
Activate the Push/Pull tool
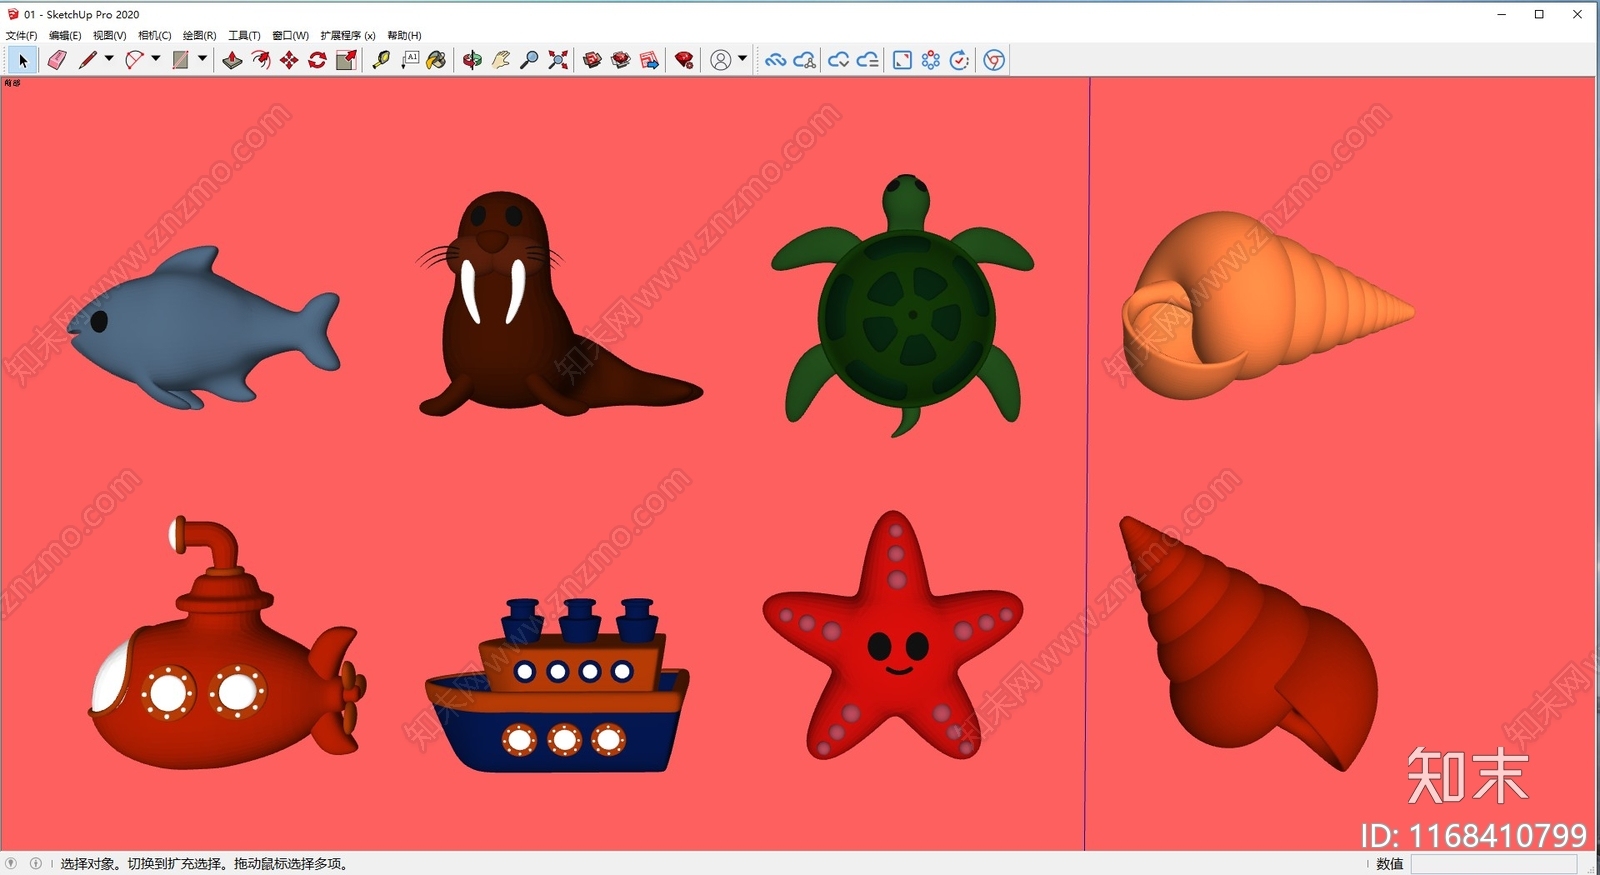232,60
